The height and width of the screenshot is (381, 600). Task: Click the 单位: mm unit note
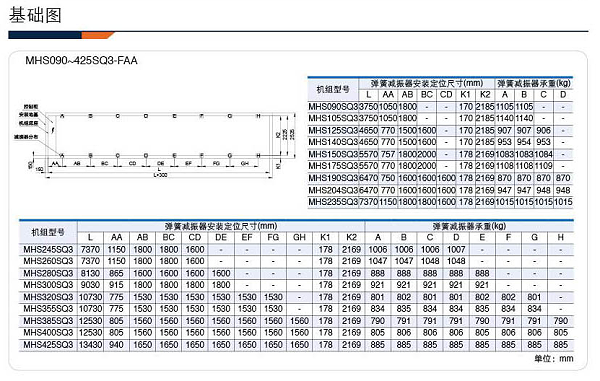click(x=554, y=359)
